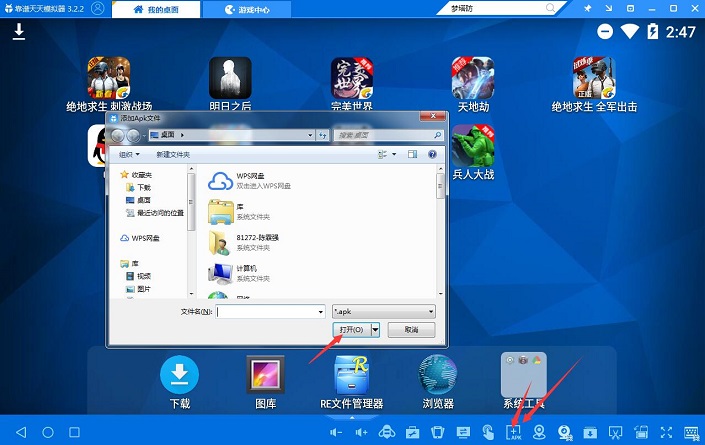Viewport: 705px width, 445px height.
Task: Click the volume down icon in bottom toolbar
Action: coord(336,432)
